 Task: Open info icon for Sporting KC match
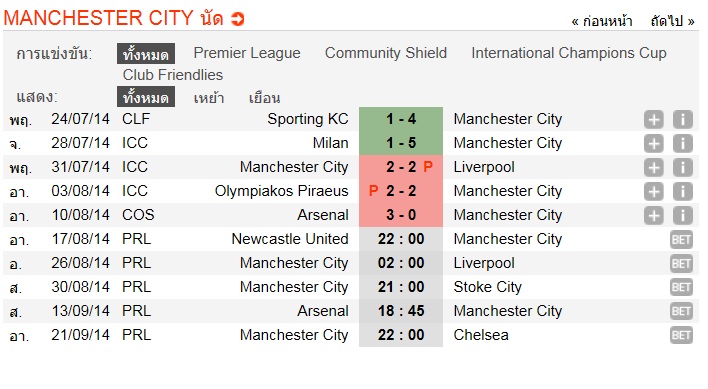pos(683,120)
